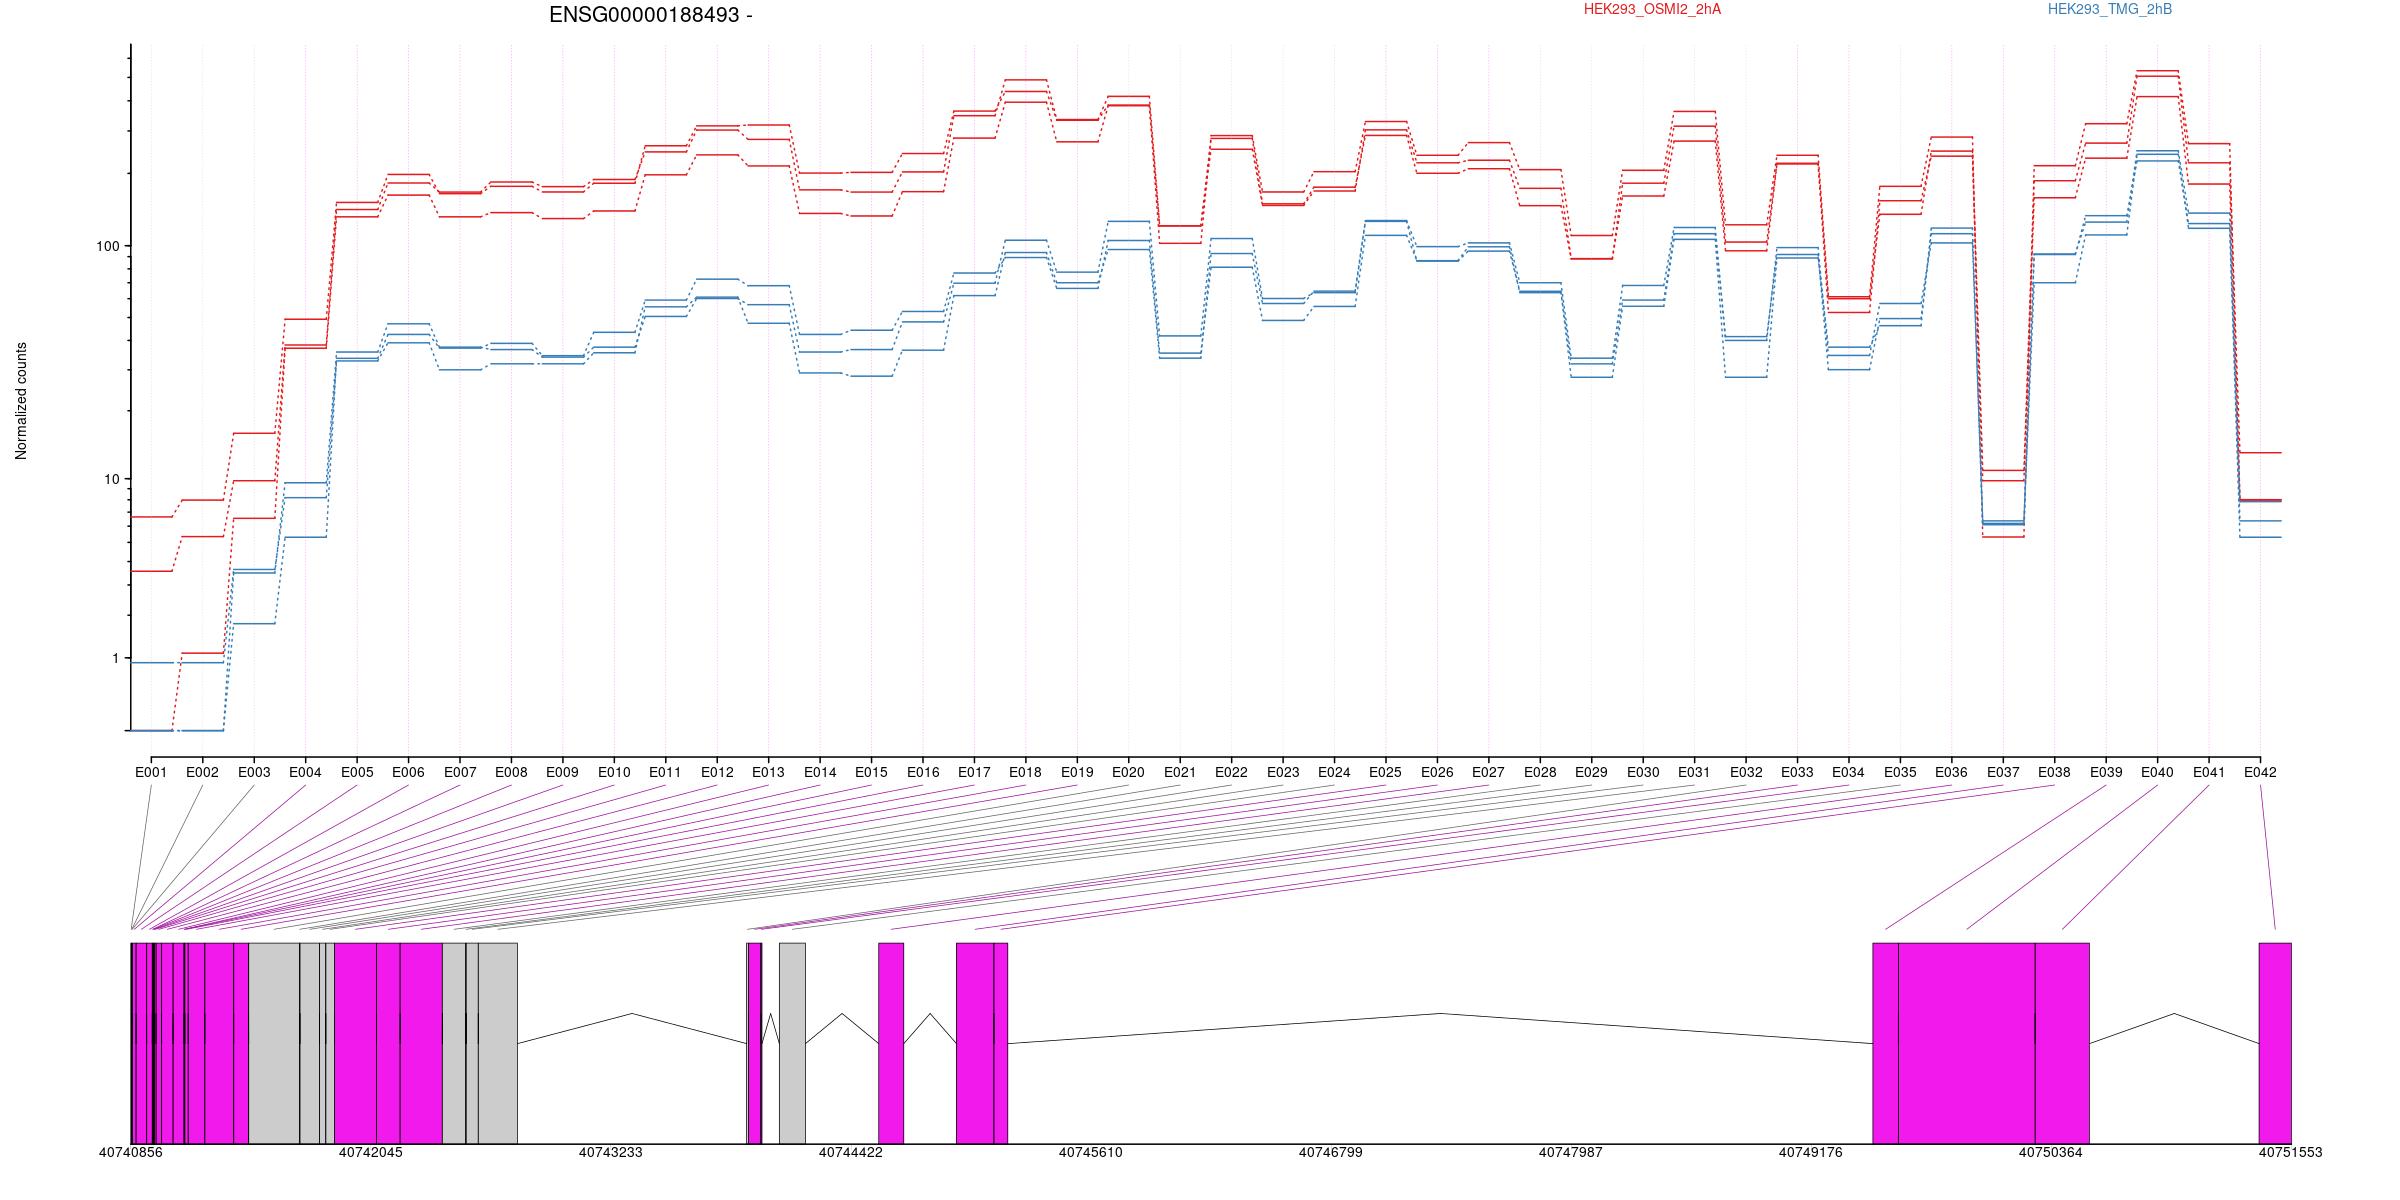Select exon label E023
Image resolution: width=2400 pixels, height=1200 pixels.
1283,772
